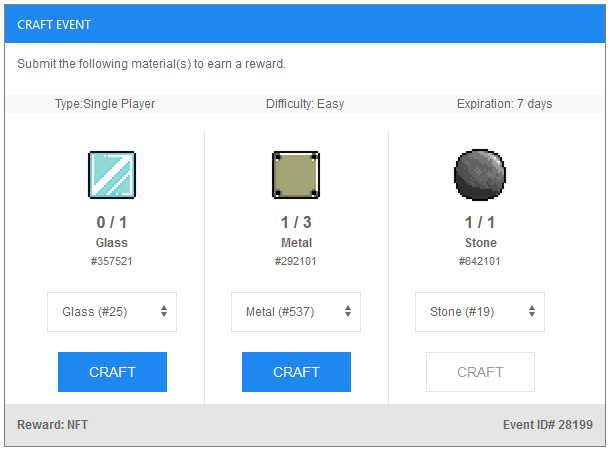Click the Metal ID #292101
Screen dimensions: 611x453
click(x=296, y=261)
